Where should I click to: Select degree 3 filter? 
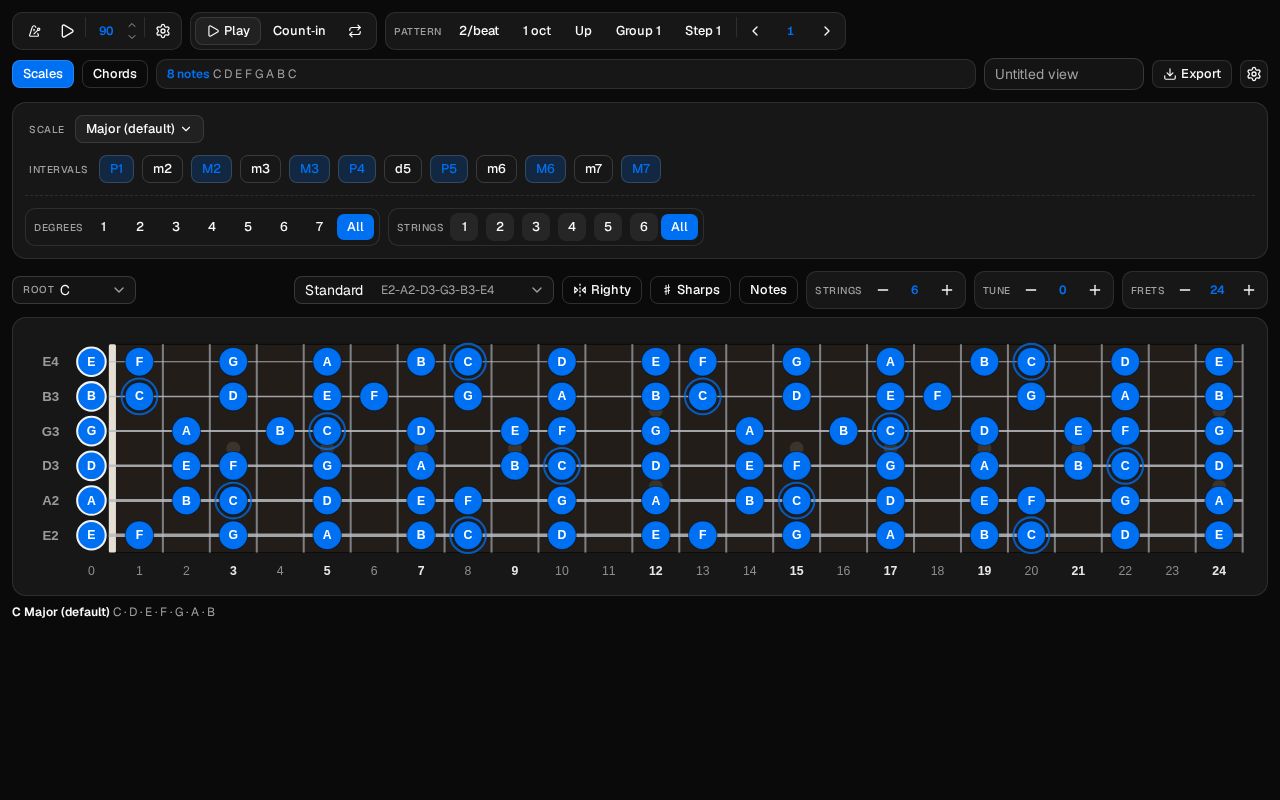point(176,227)
